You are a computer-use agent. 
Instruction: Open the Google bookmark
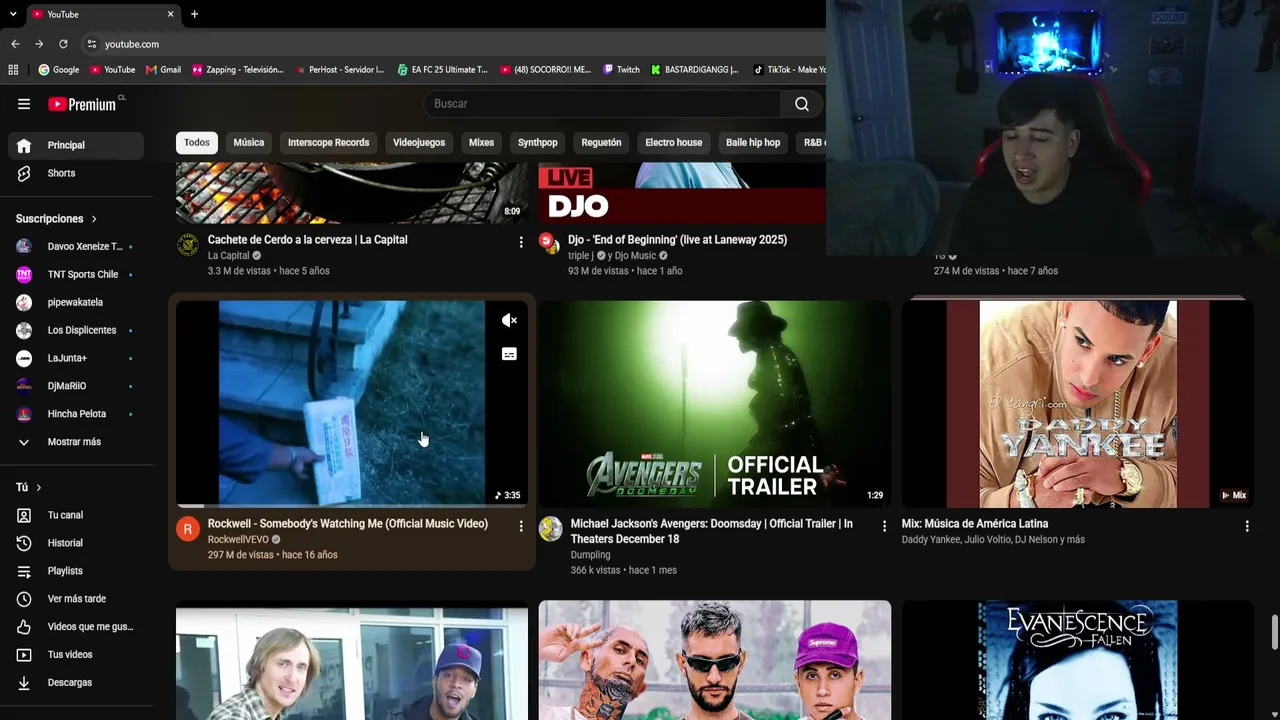pyautogui.click(x=59, y=70)
